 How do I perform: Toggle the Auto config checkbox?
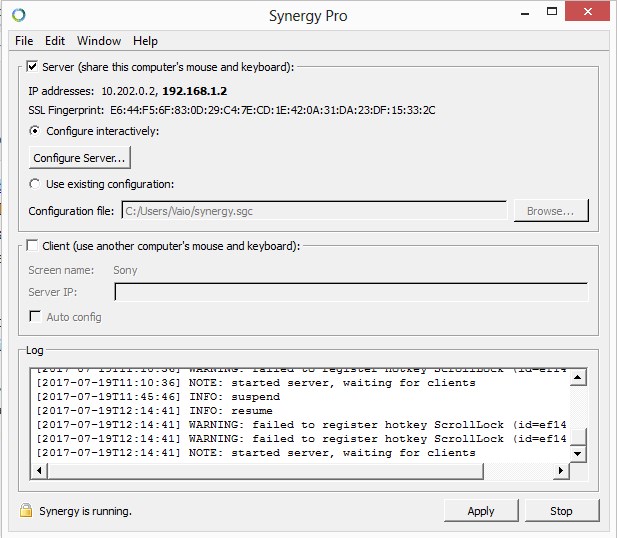(35, 316)
